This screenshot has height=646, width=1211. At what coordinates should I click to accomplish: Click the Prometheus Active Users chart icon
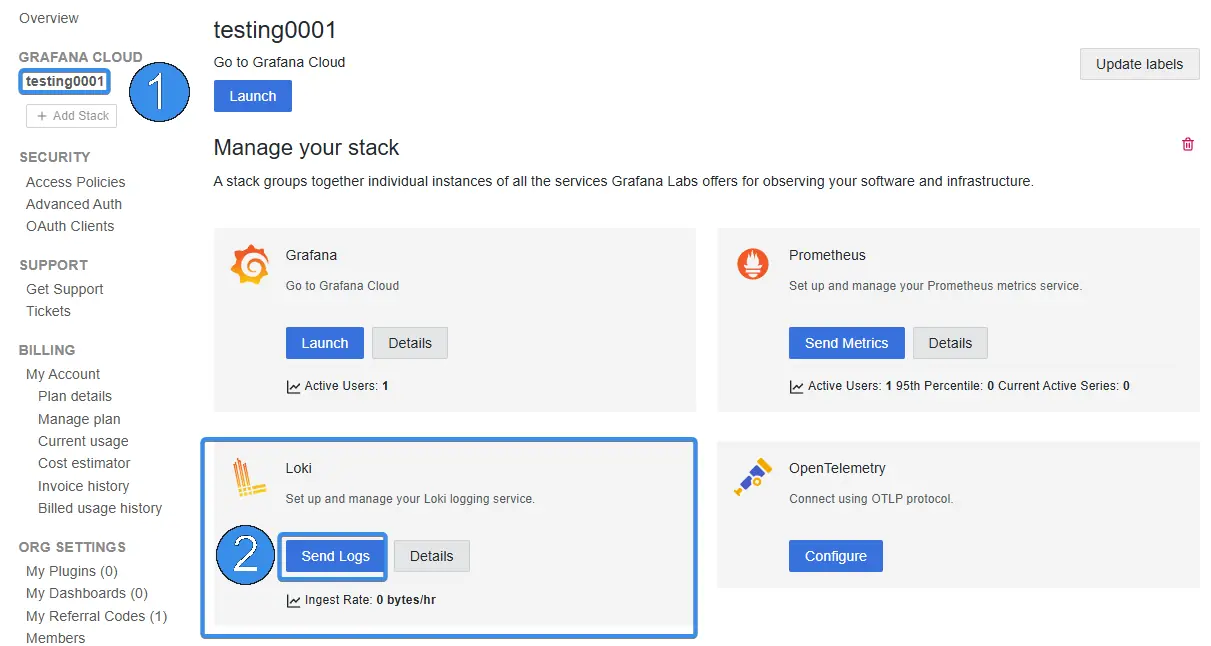pos(796,386)
